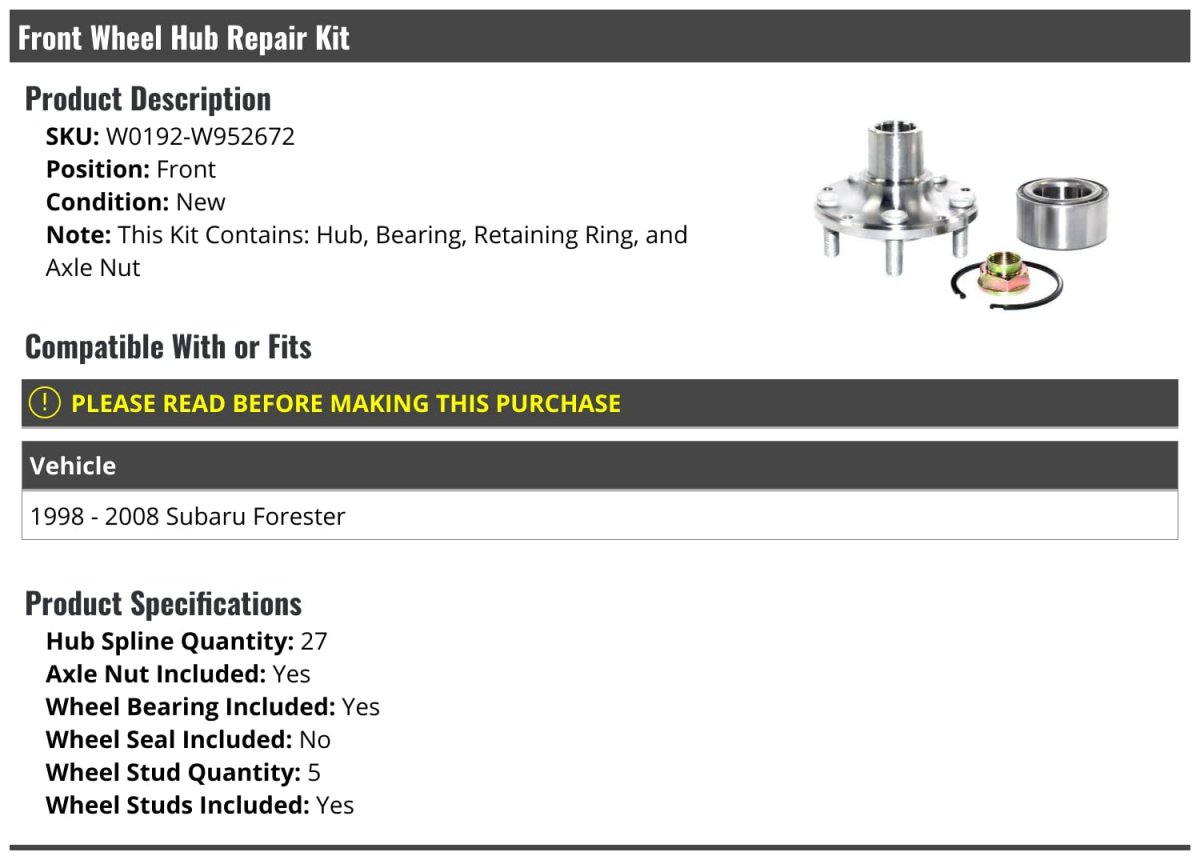The image size is (1200, 860).
Task: Click the Hub Spline Quantity specification
Action: (187, 641)
